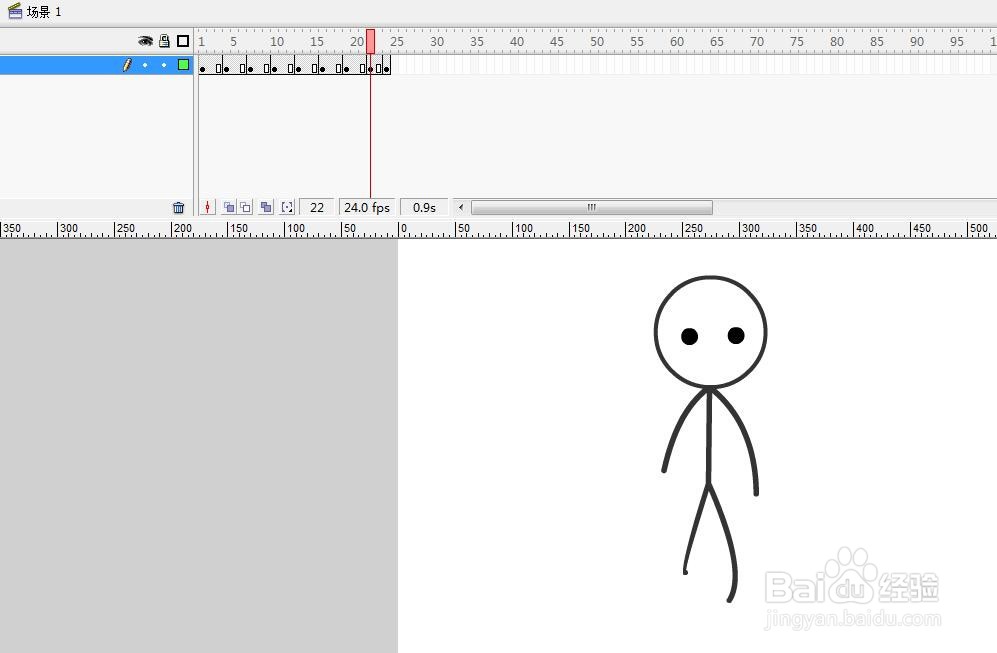Viewport: 997px width, 653px height.
Task: Select the keyframe at frame 1
Action: pos(202,68)
